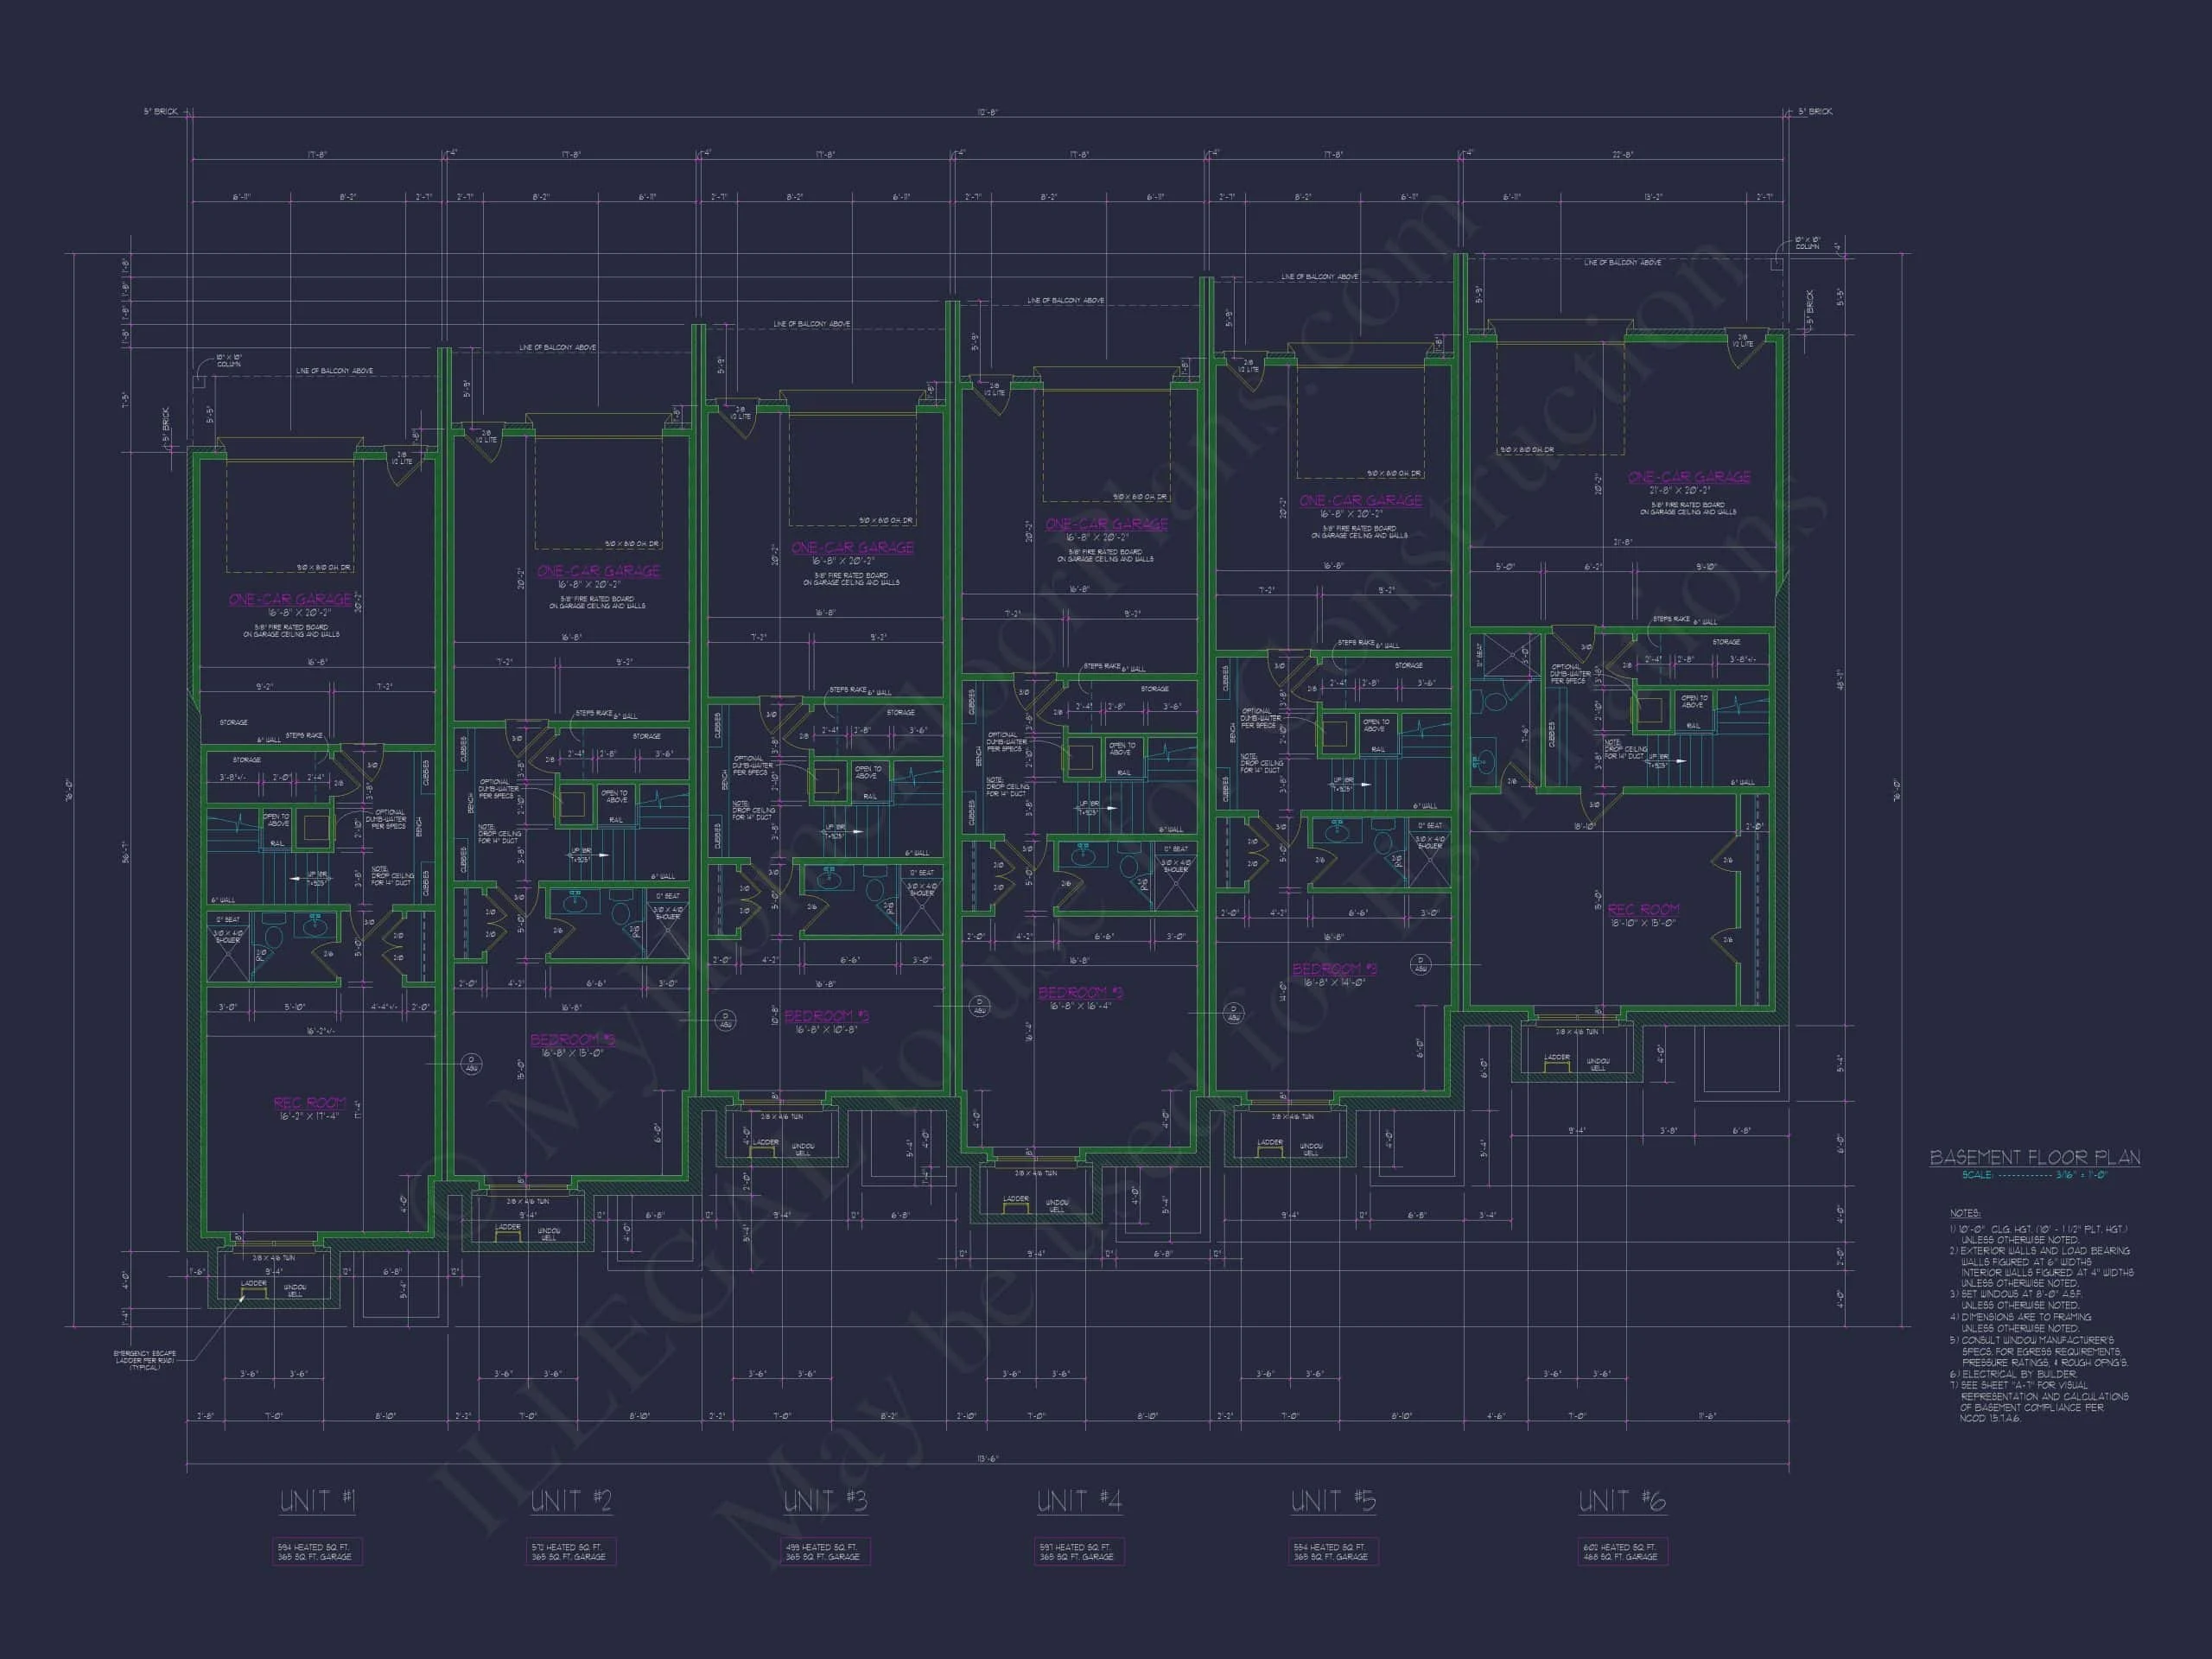Select the UNIT #2 title label
This screenshot has width=2212, height=1659.
pos(570,1501)
